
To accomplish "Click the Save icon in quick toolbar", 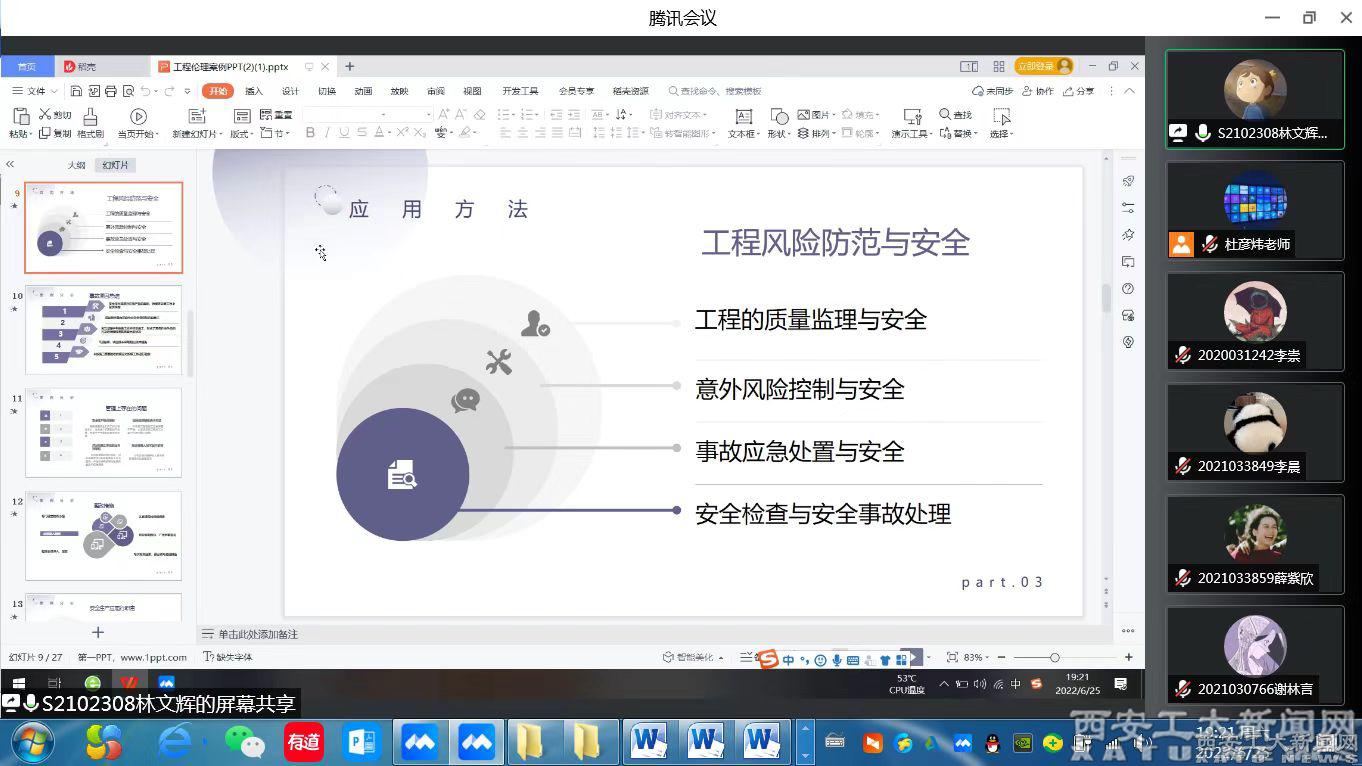I will click(76, 91).
